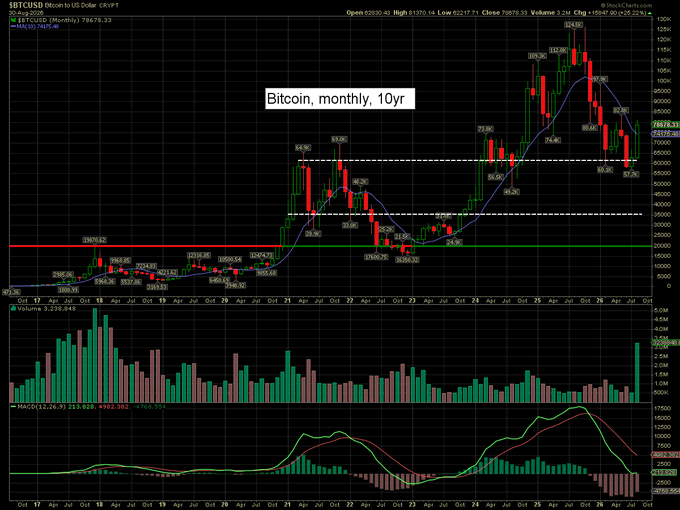This screenshot has width=680, height=510.
Task: Click the 48.2K price label
Action: click(360, 181)
